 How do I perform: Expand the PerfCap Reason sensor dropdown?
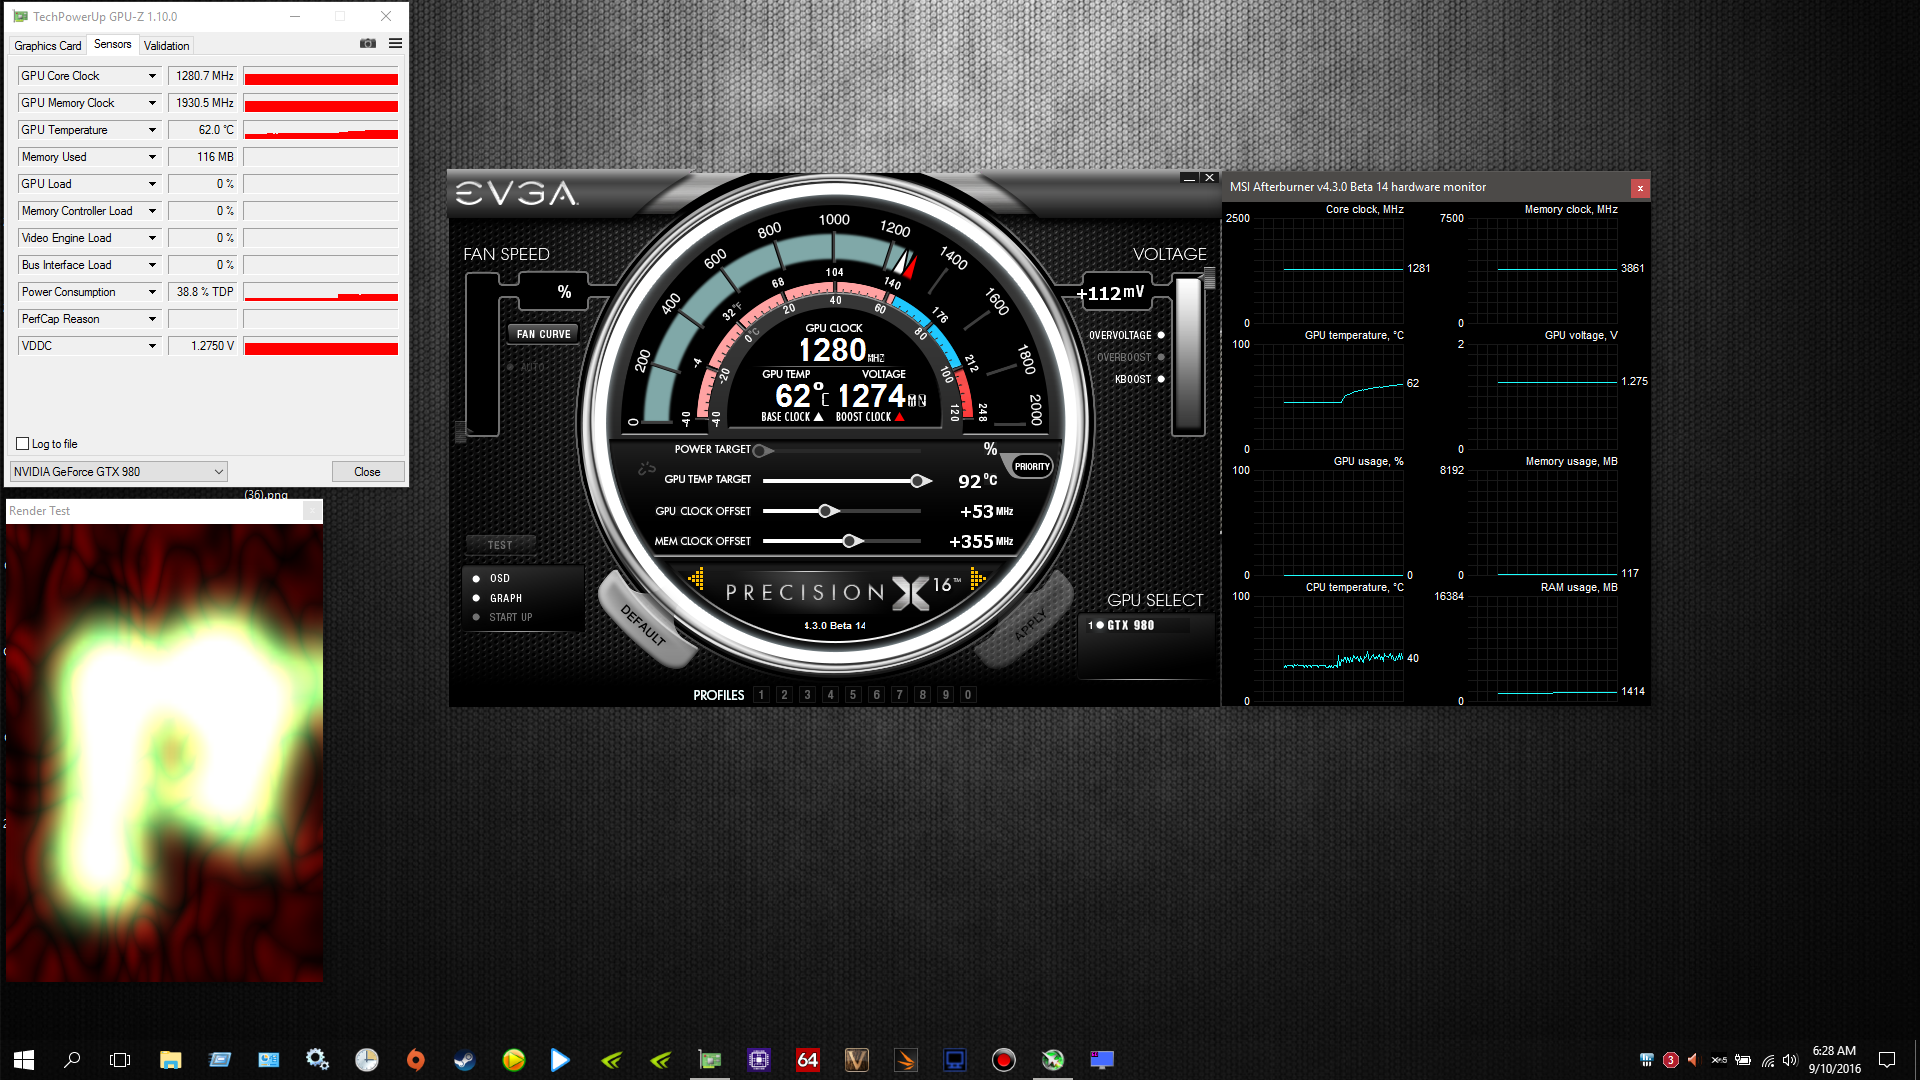[x=152, y=319]
